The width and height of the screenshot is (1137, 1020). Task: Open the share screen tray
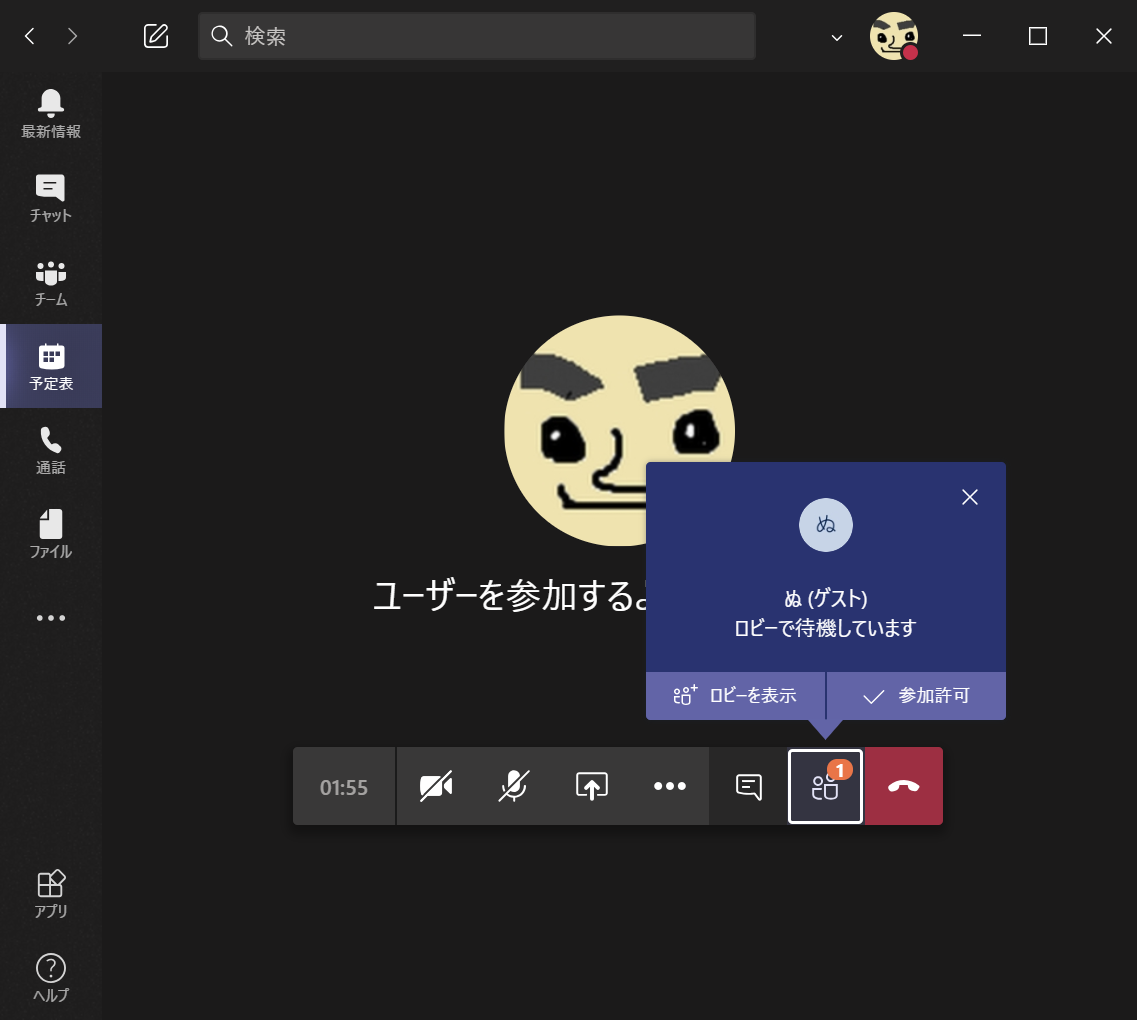point(592,786)
